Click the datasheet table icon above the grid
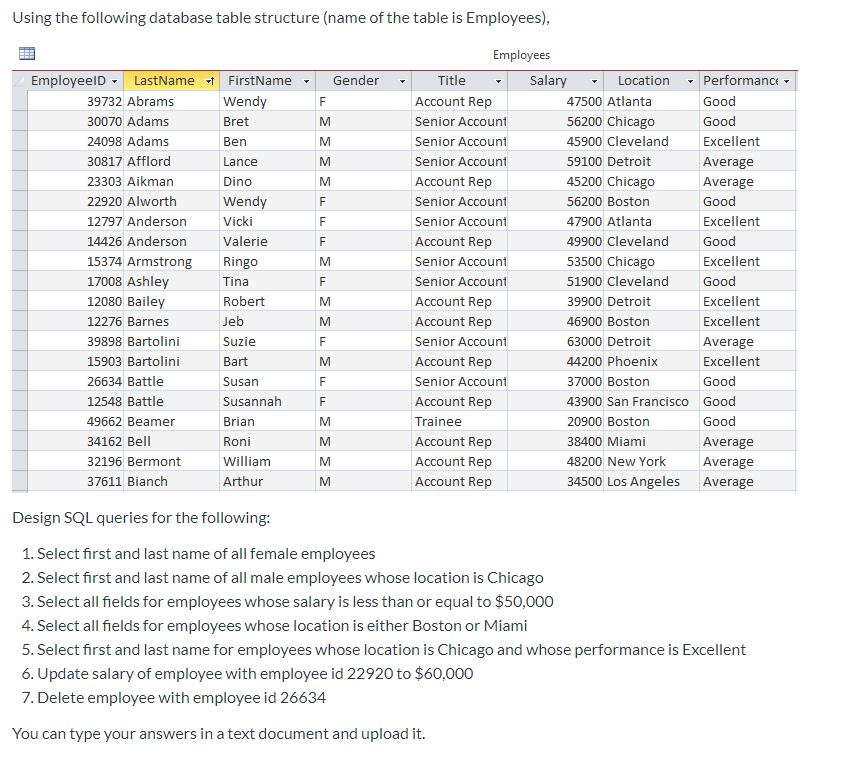The height and width of the screenshot is (761, 851). click(x=27, y=52)
